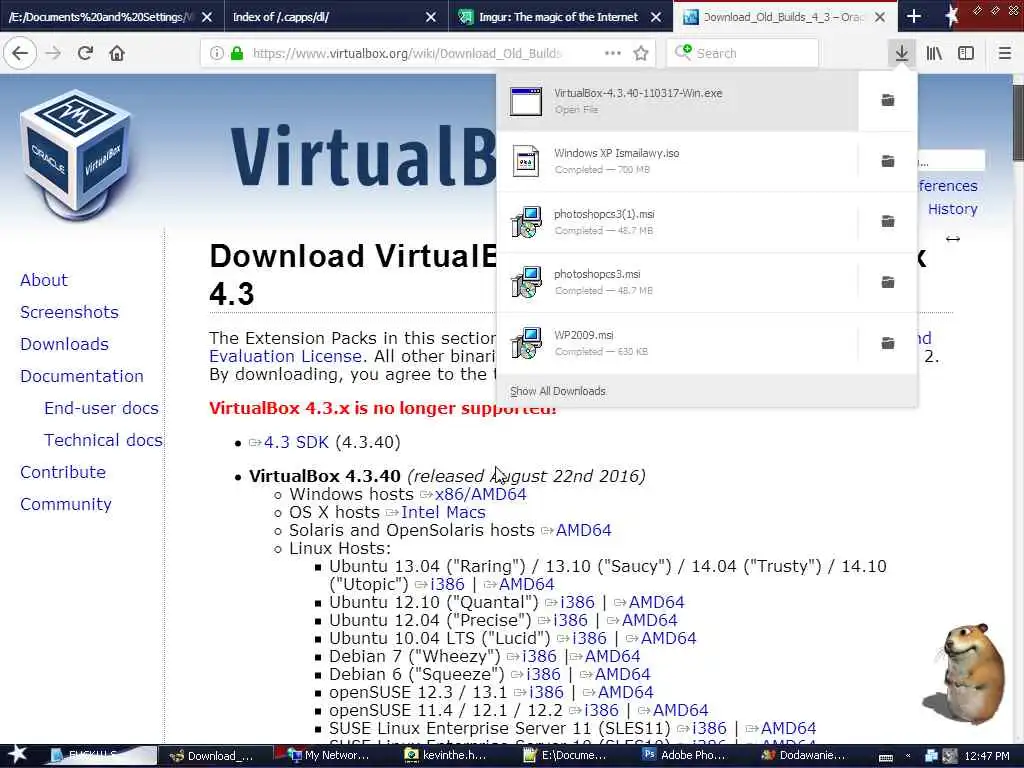
Task: Click the green padlock security icon
Action: tap(237, 54)
